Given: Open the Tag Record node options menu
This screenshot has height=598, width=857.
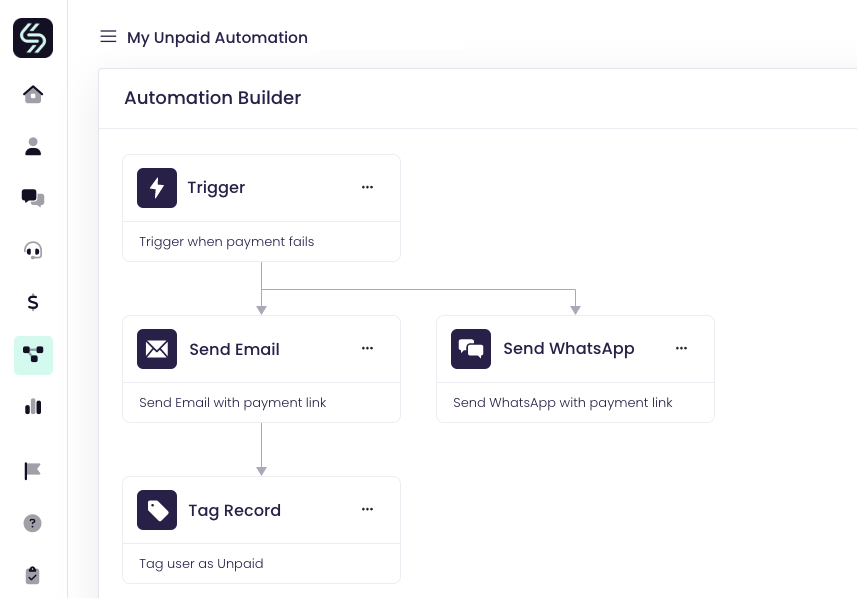Looking at the screenshot, I should click(x=367, y=509).
